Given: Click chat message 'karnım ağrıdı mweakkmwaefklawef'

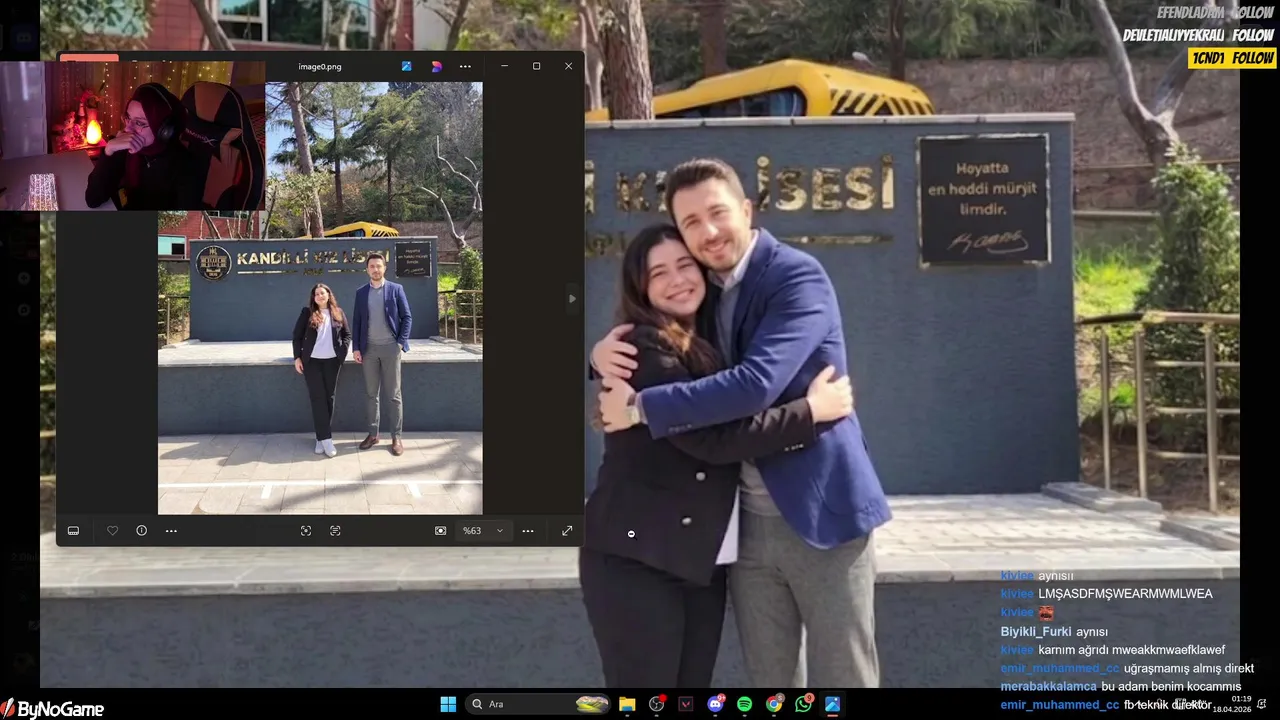Looking at the screenshot, I should pos(1131,650).
